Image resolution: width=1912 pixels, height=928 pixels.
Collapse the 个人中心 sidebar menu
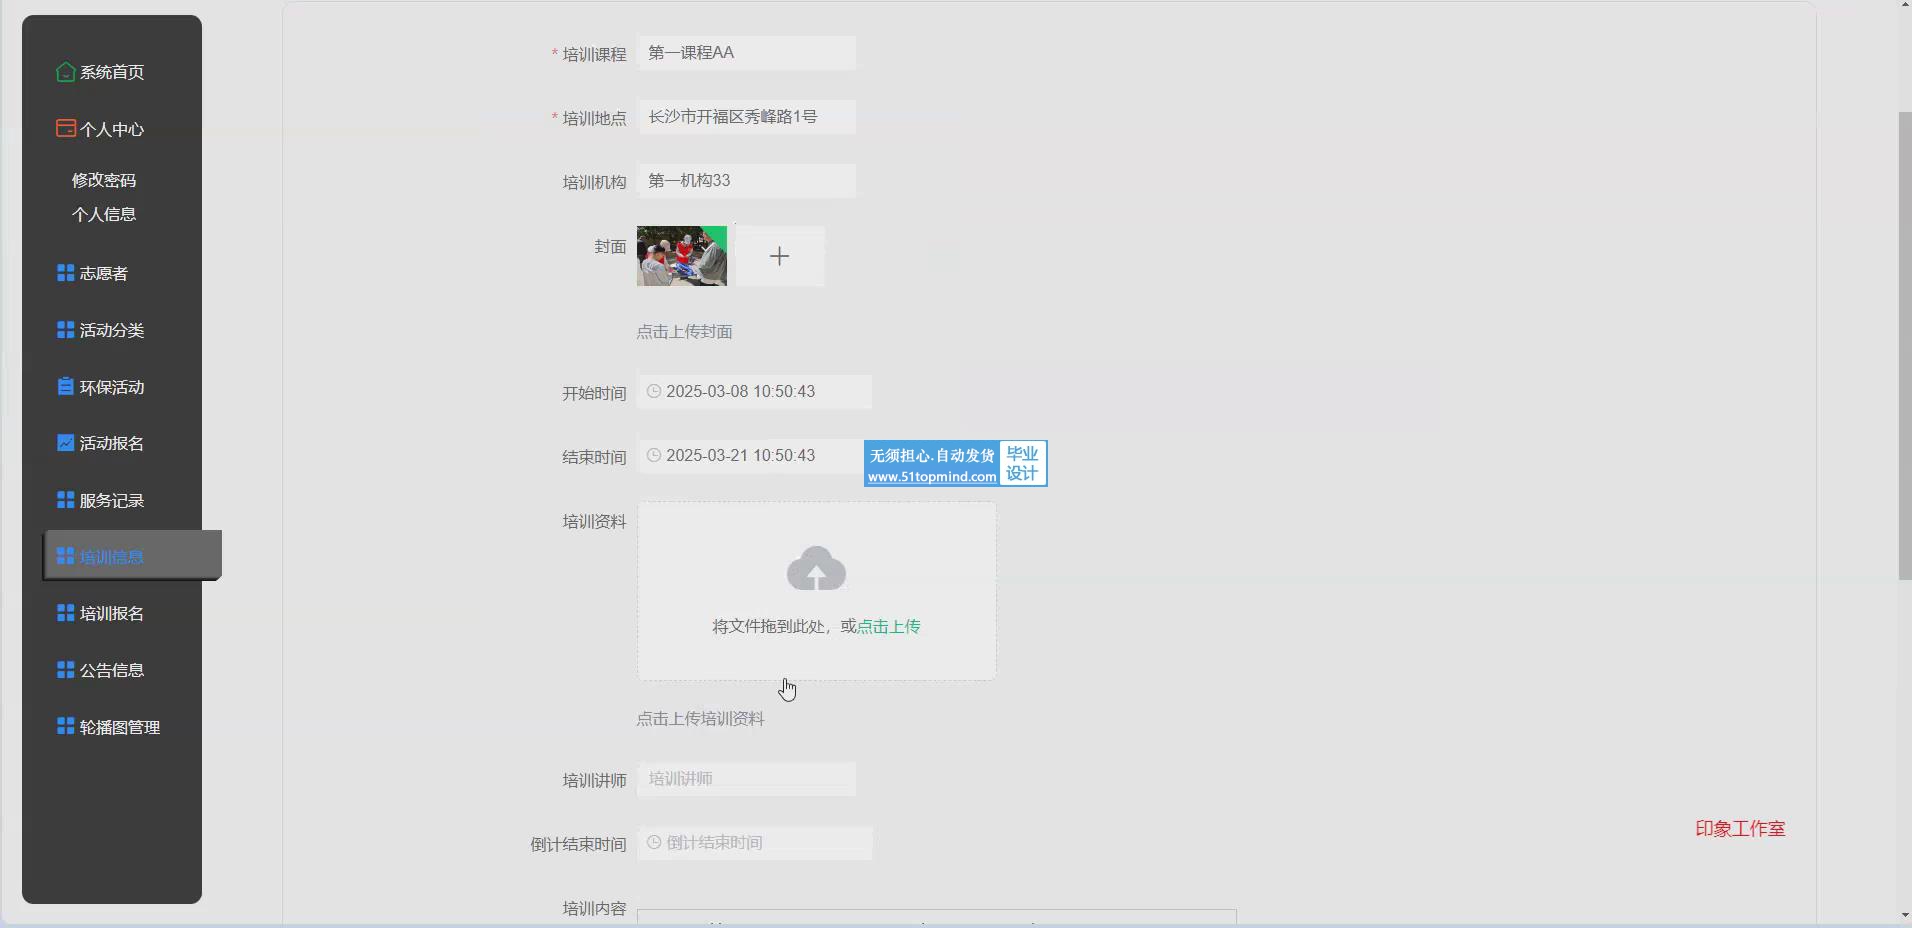pyautogui.click(x=112, y=129)
